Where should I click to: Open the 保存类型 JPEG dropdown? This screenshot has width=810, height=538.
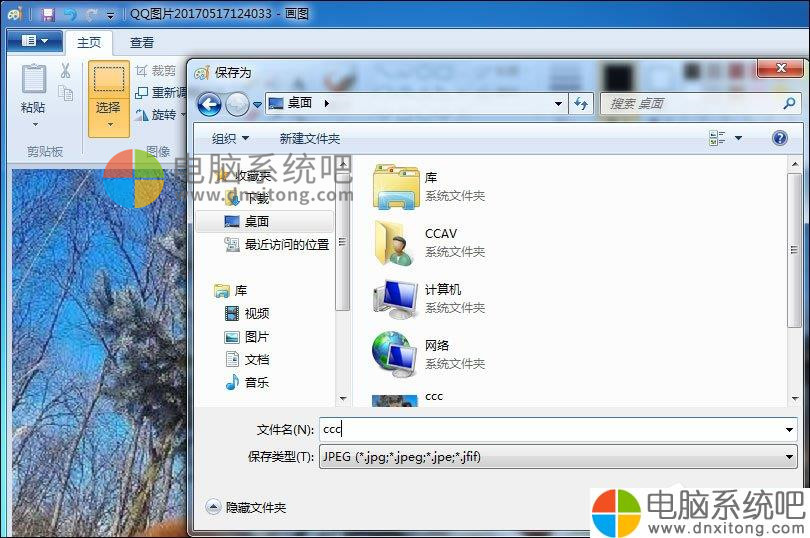tap(558, 457)
